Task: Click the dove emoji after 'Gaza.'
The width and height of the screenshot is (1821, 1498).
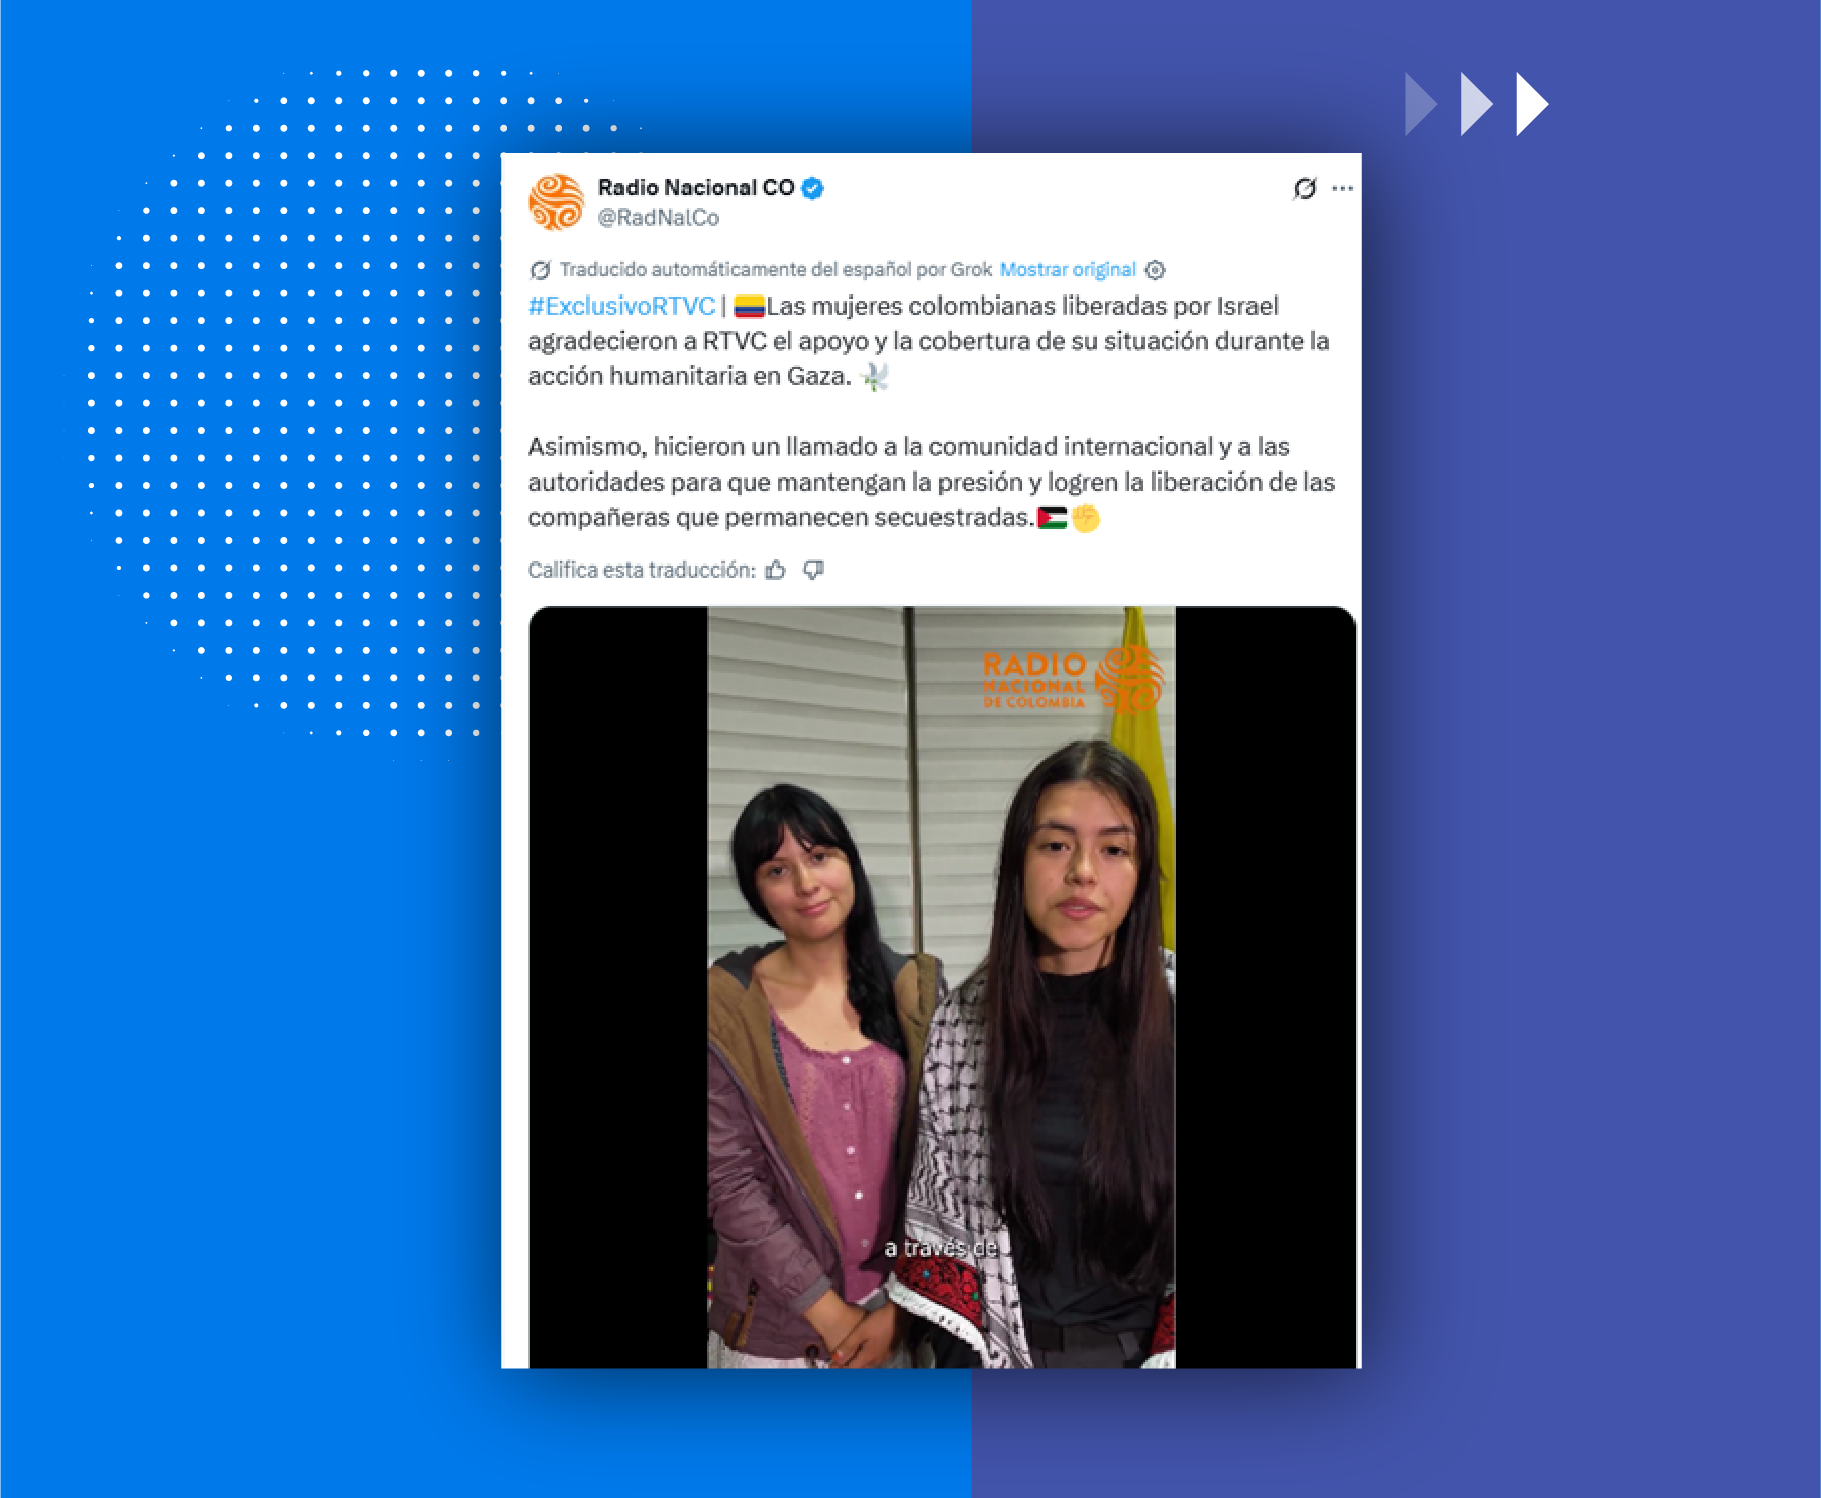Action: coord(874,376)
